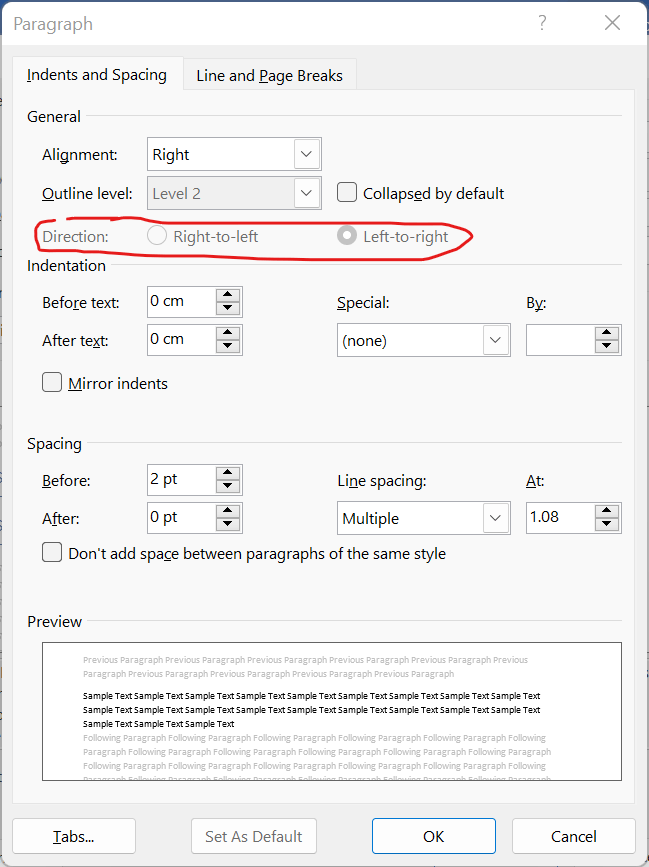Decrease After text indentation value
Screen dimensions: 649x867
(228, 347)
